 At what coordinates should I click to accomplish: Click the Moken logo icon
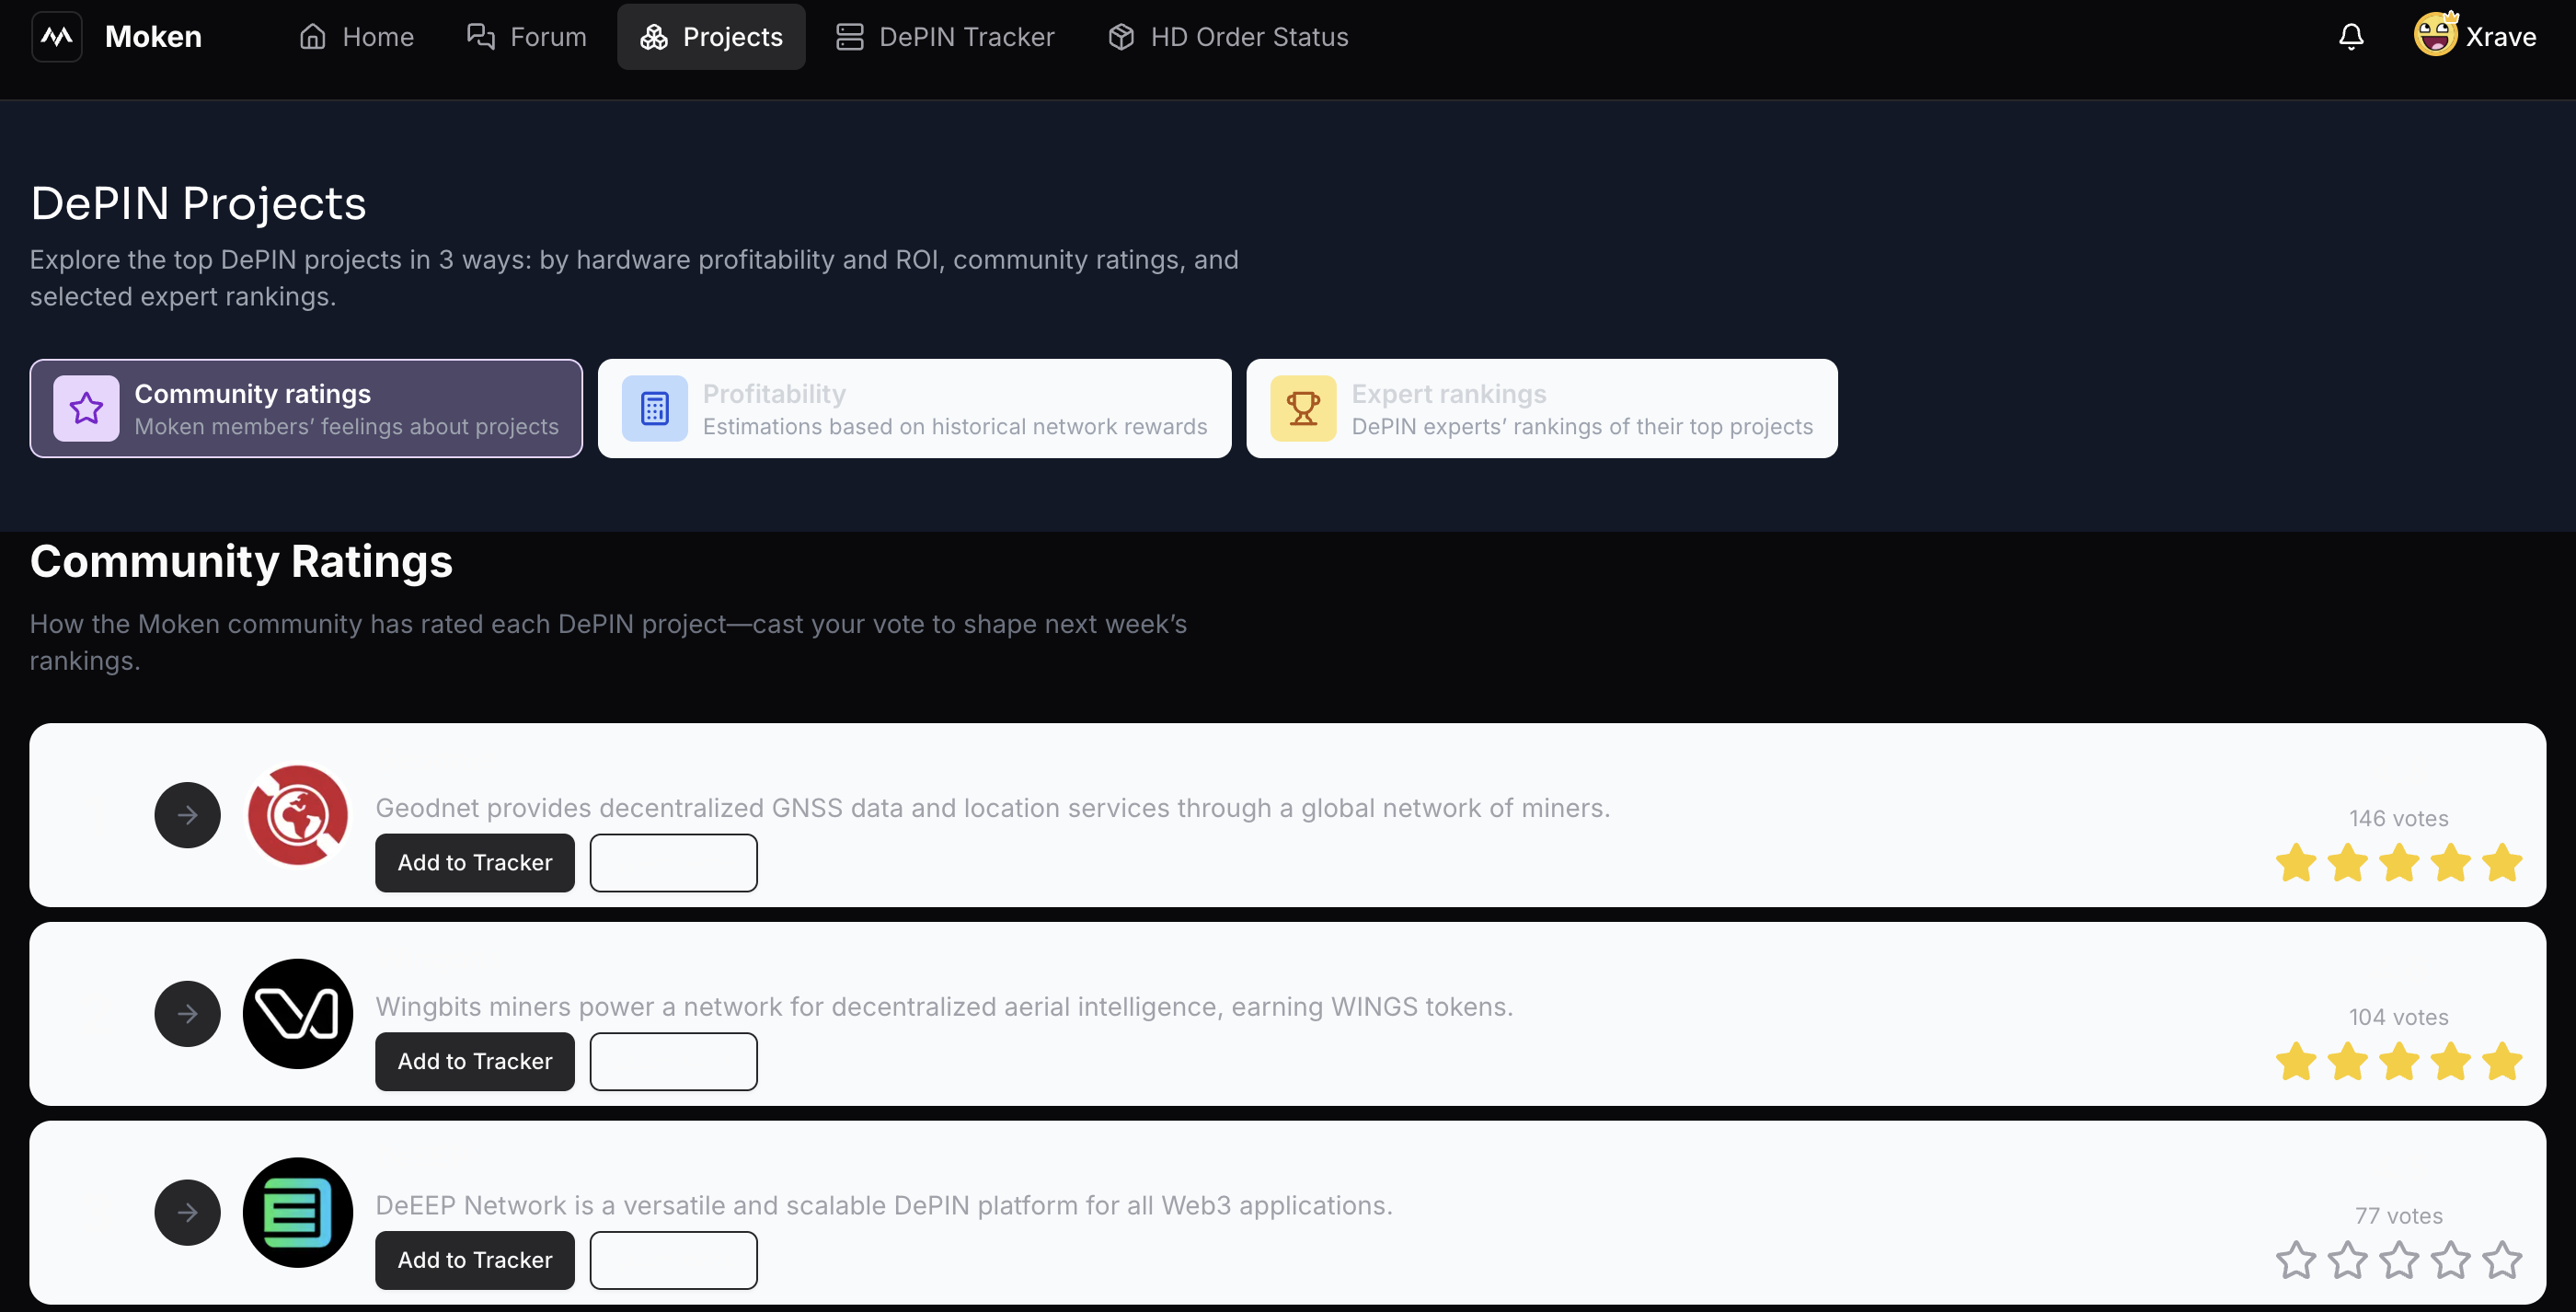pos(57,37)
